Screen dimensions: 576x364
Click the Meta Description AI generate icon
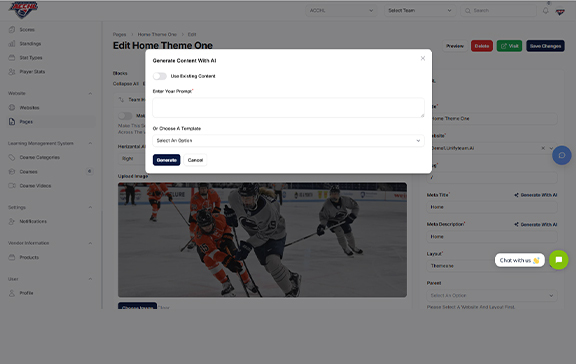516,224
